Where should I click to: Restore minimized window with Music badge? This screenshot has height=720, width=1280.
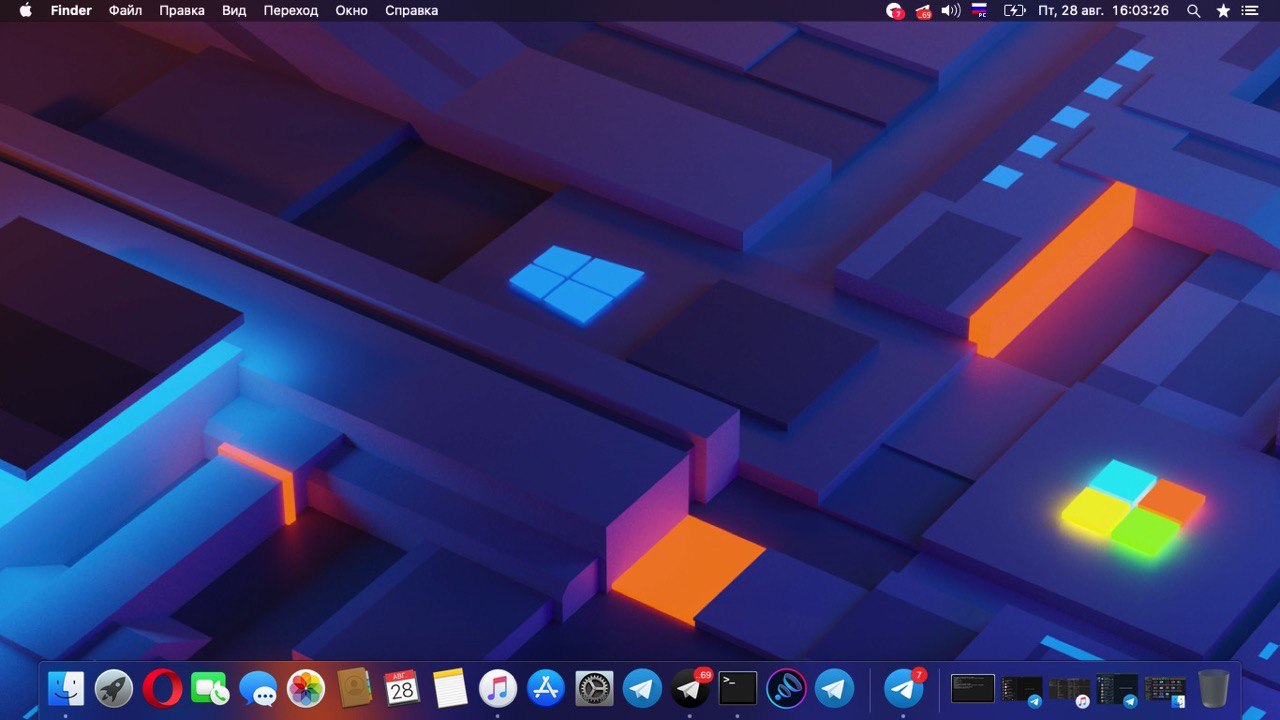(x=1070, y=690)
